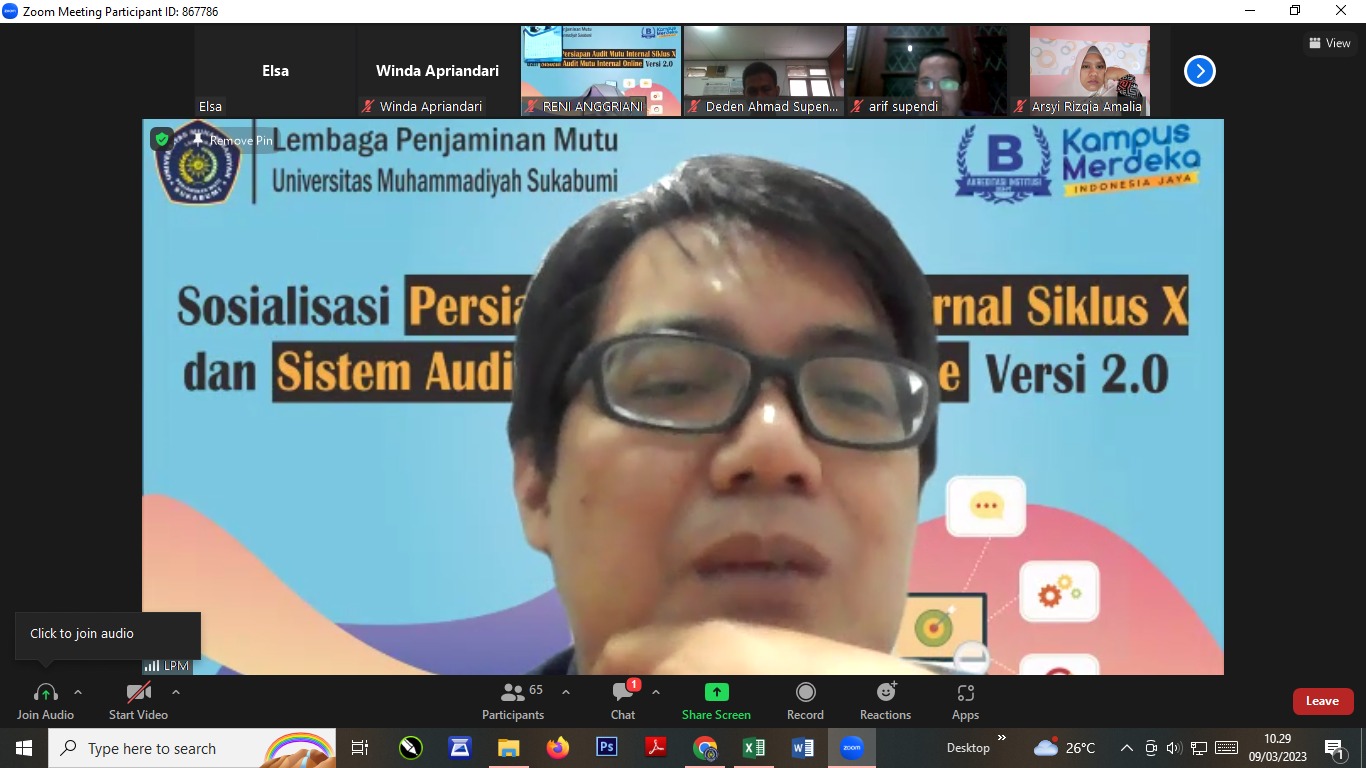The width and height of the screenshot is (1366, 768).
Task: Open the blue scanner app on taskbar
Action: (x=460, y=748)
